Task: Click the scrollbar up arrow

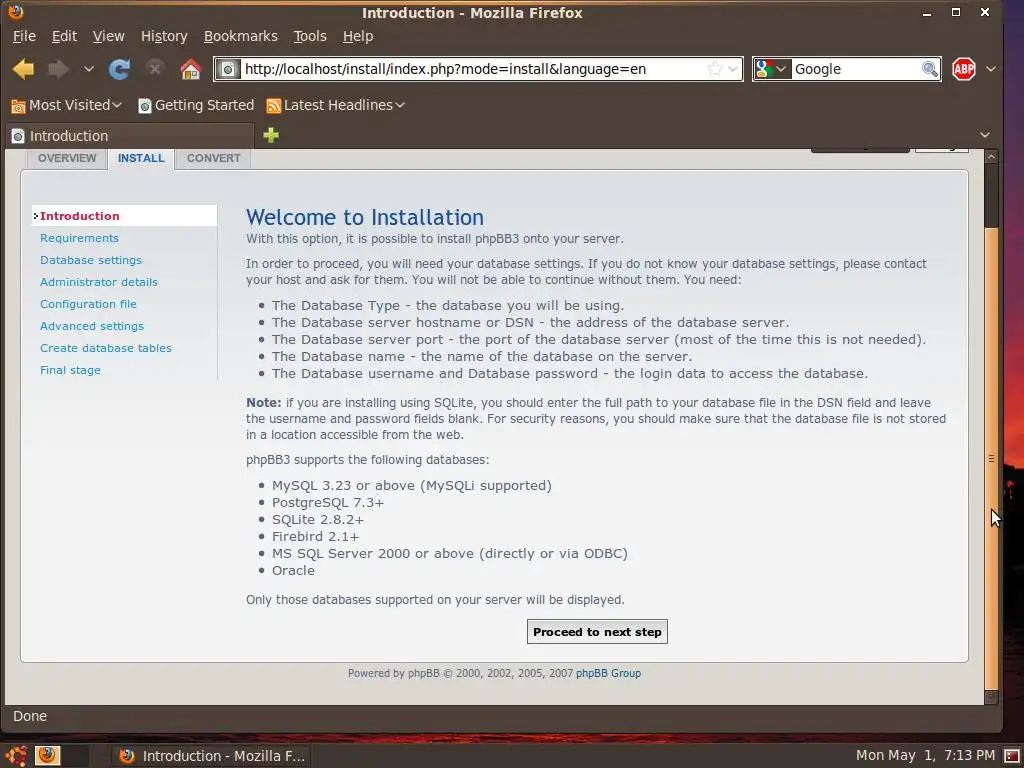Action: coord(991,157)
